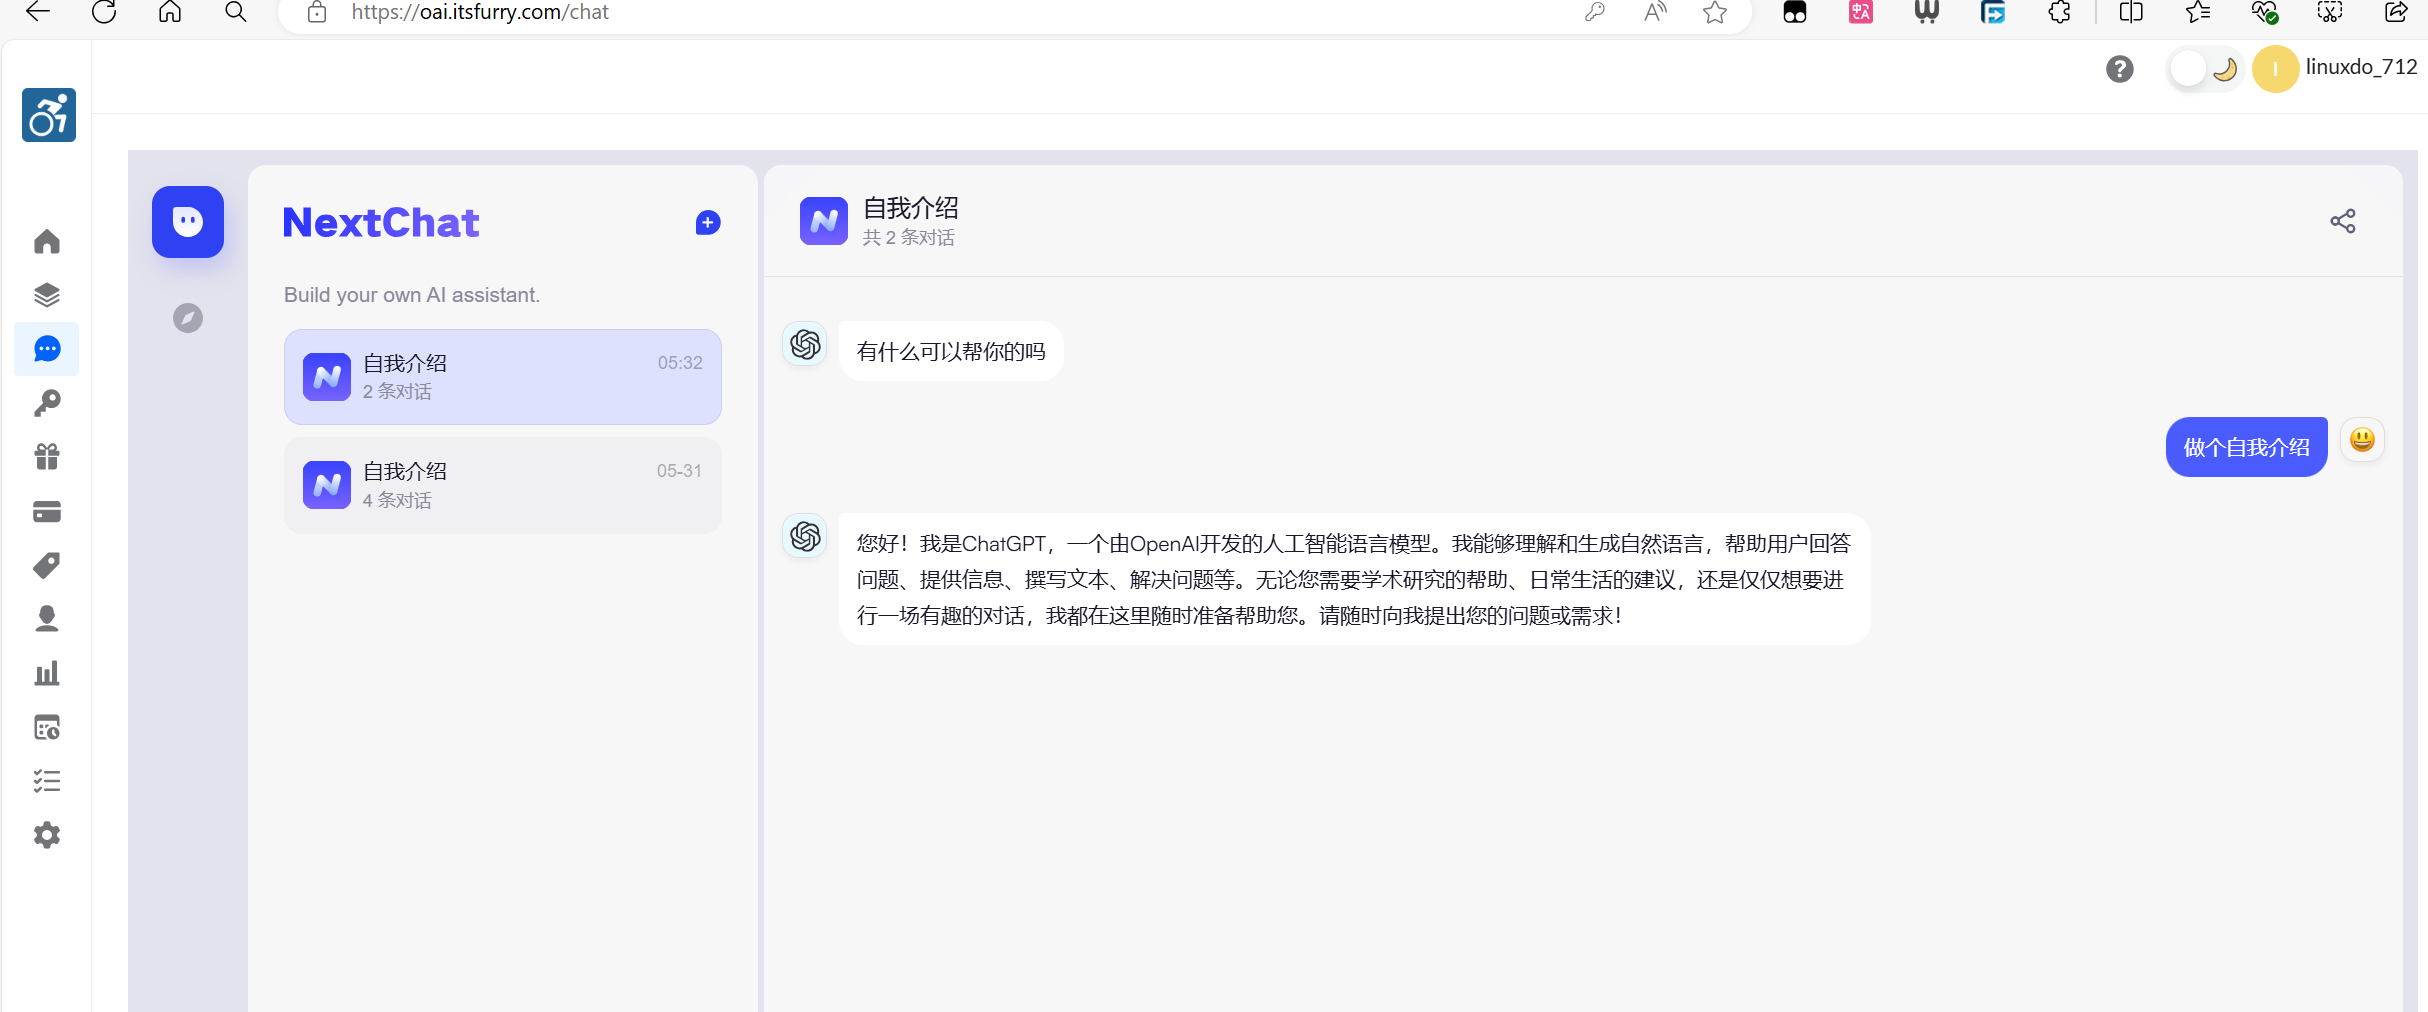Click the share icon in chat header

pyautogui.click(x=2343, y=221)
